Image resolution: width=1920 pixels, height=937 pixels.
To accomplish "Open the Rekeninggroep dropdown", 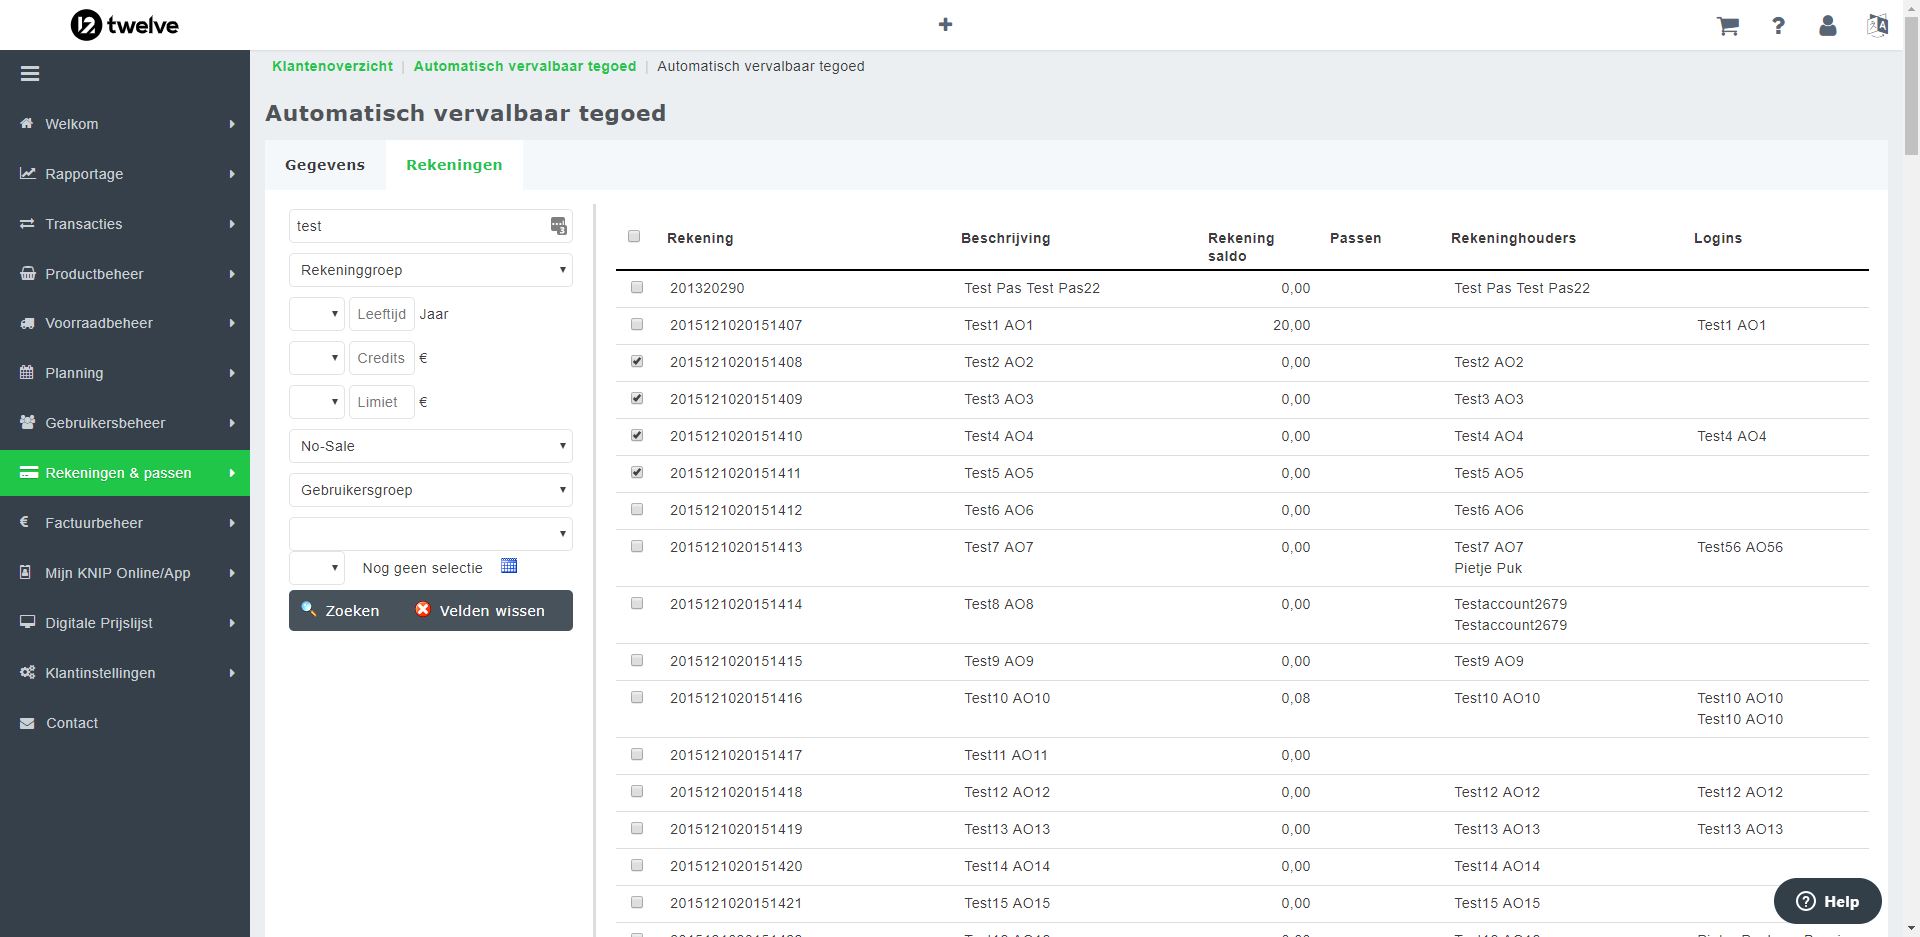I will click(430, 270).
